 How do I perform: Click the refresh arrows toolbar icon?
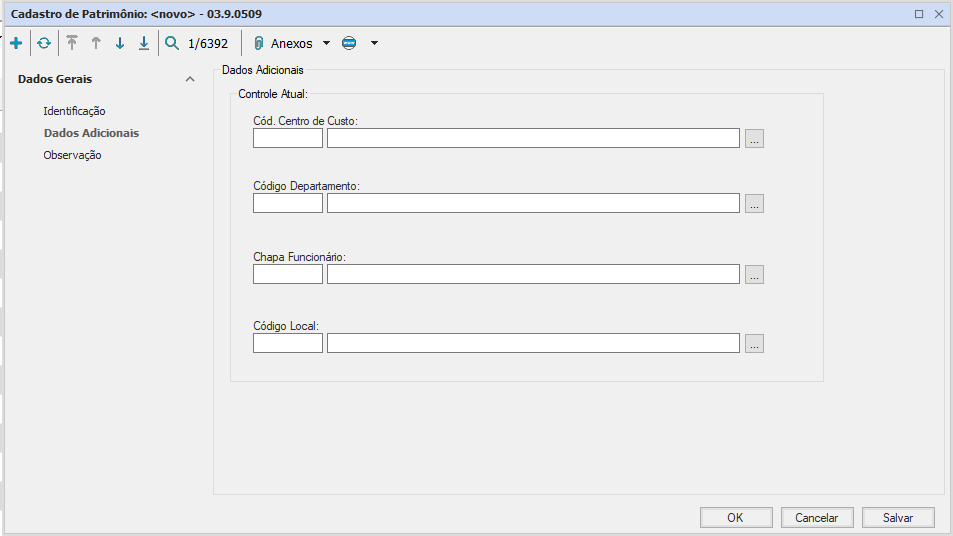[44, 44]
